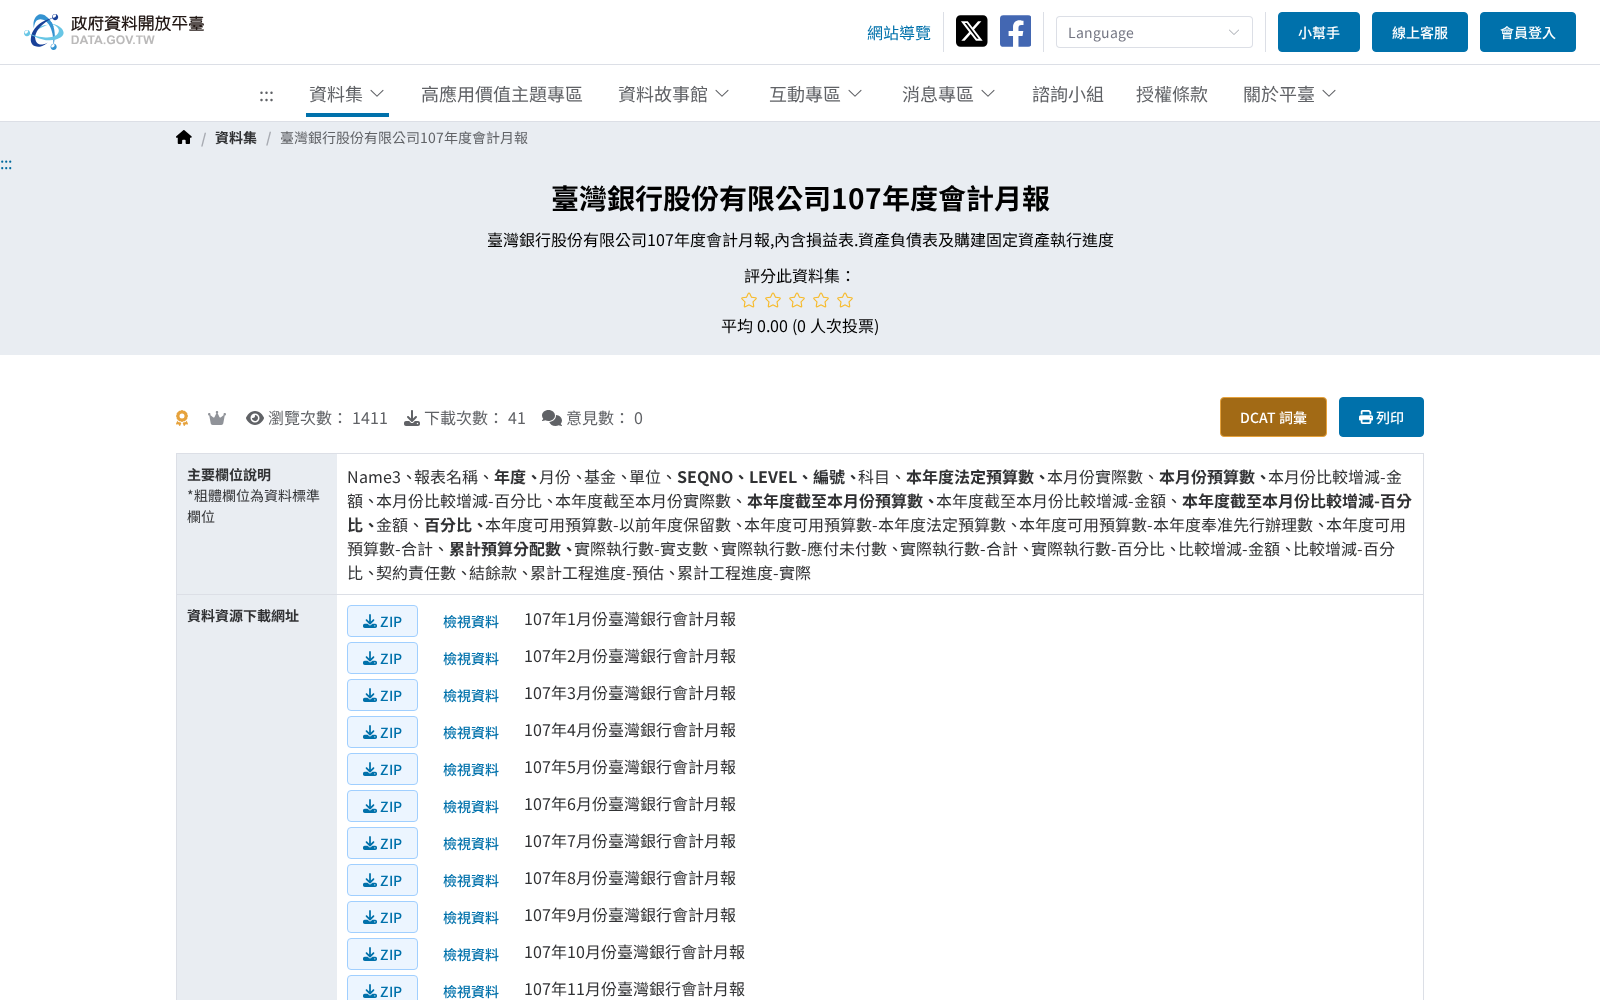Image resolution: width=1600 pixels, height=1000 pixels.
Task: View data (檢視資料) for 107年7月份
Action: point(471,843)
